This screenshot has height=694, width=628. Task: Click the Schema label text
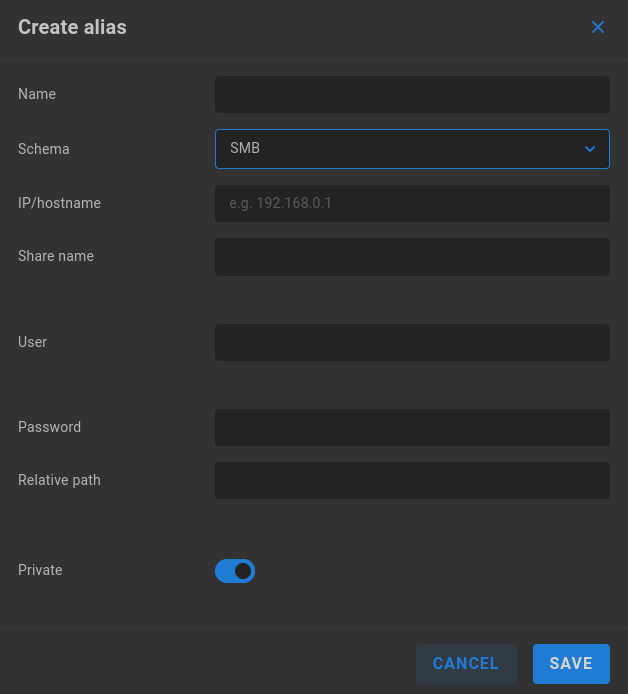click(x=43, y=149)
